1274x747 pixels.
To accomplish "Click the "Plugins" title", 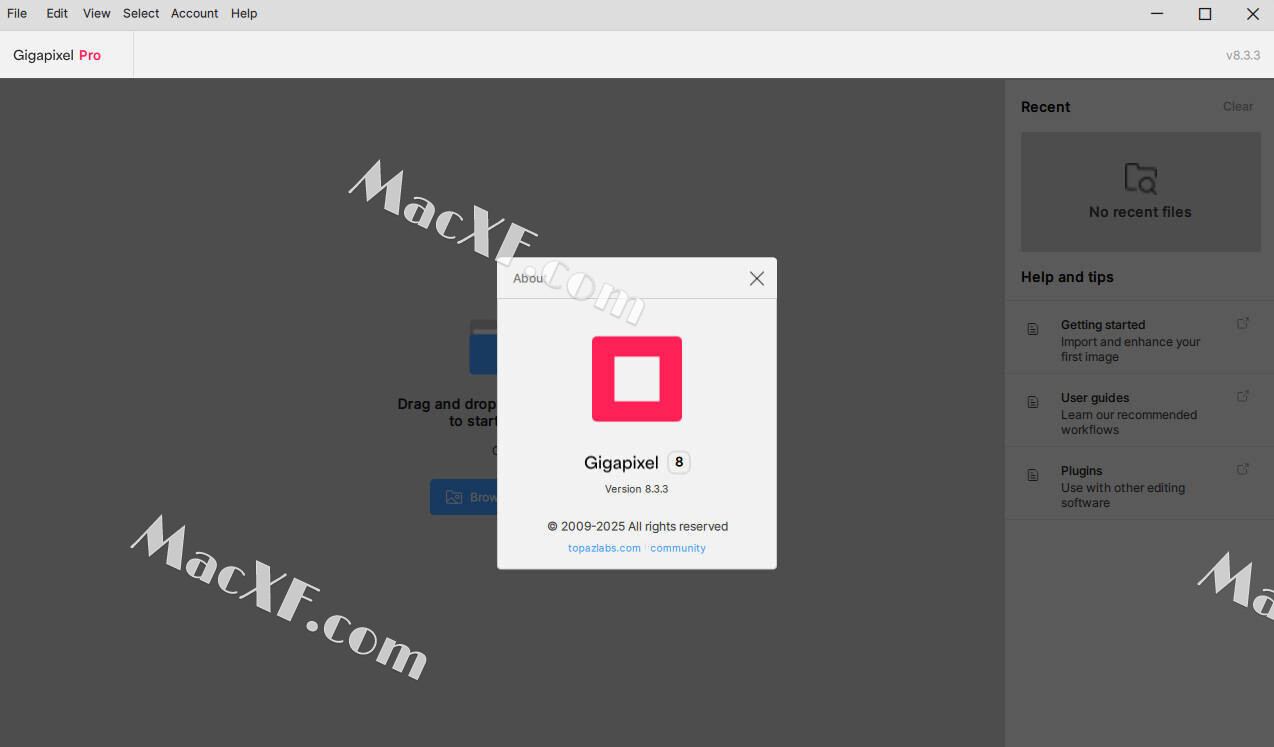I will [1082, 471].
